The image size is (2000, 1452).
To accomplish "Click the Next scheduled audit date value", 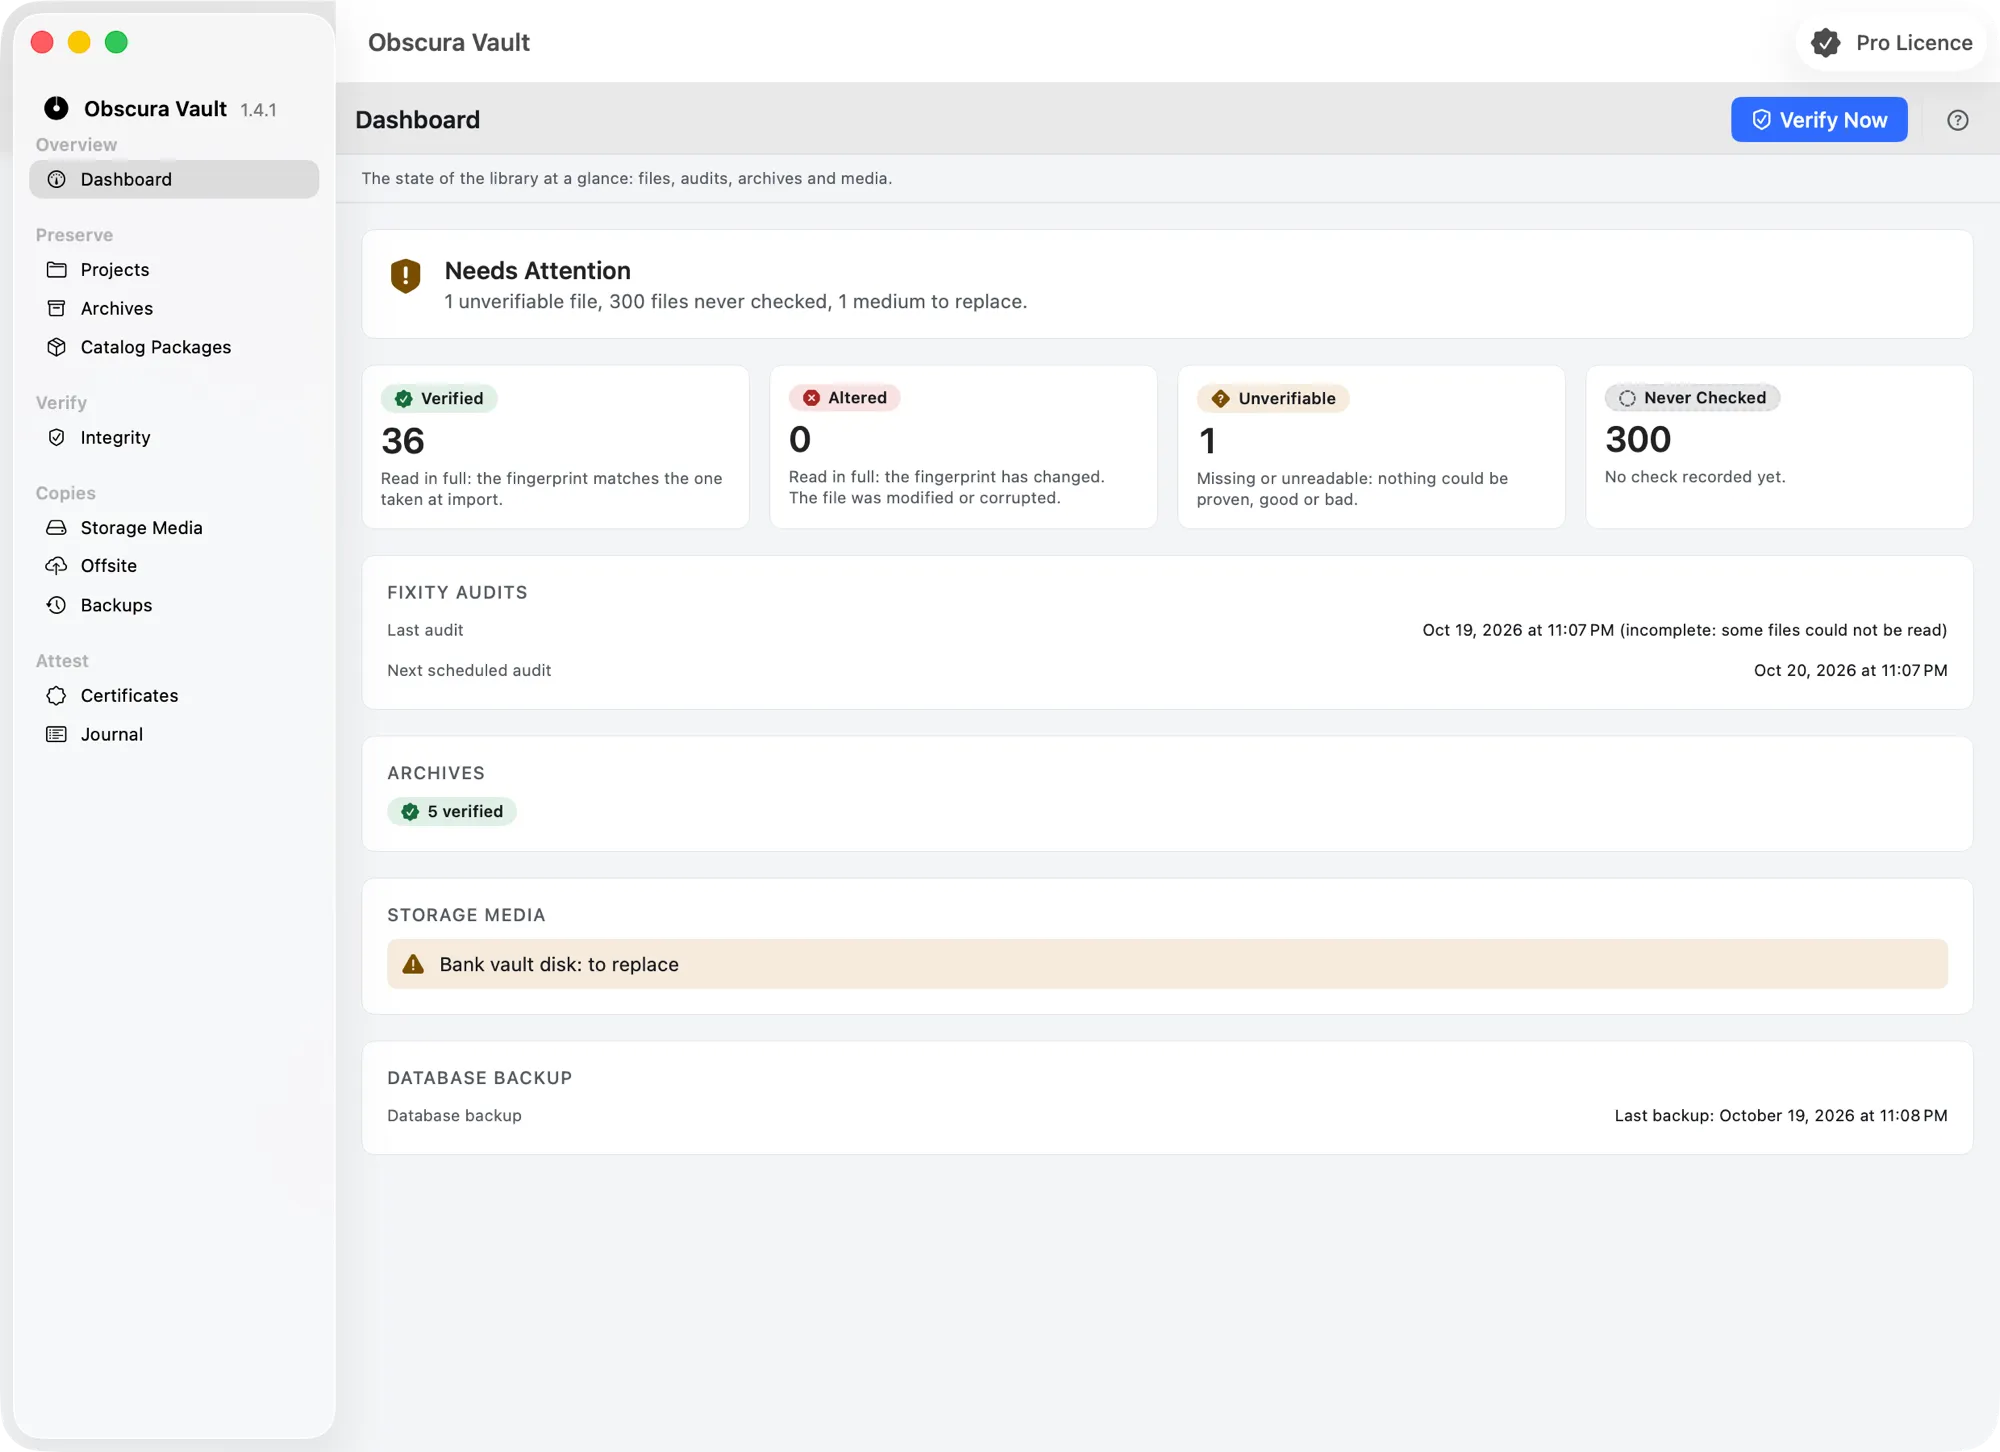I will [1851, 670].
